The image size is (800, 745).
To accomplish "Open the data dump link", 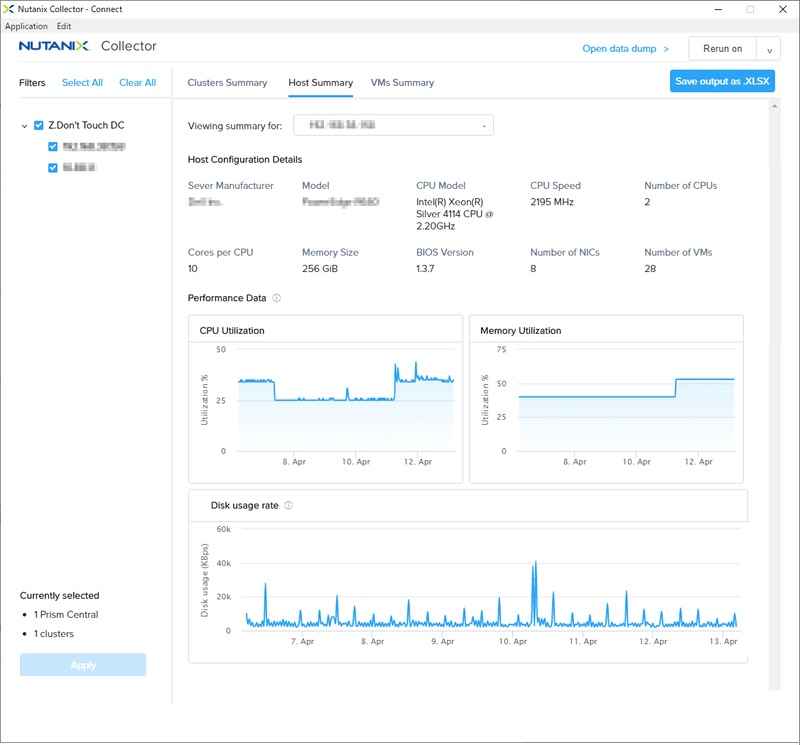I will point(625,48).
